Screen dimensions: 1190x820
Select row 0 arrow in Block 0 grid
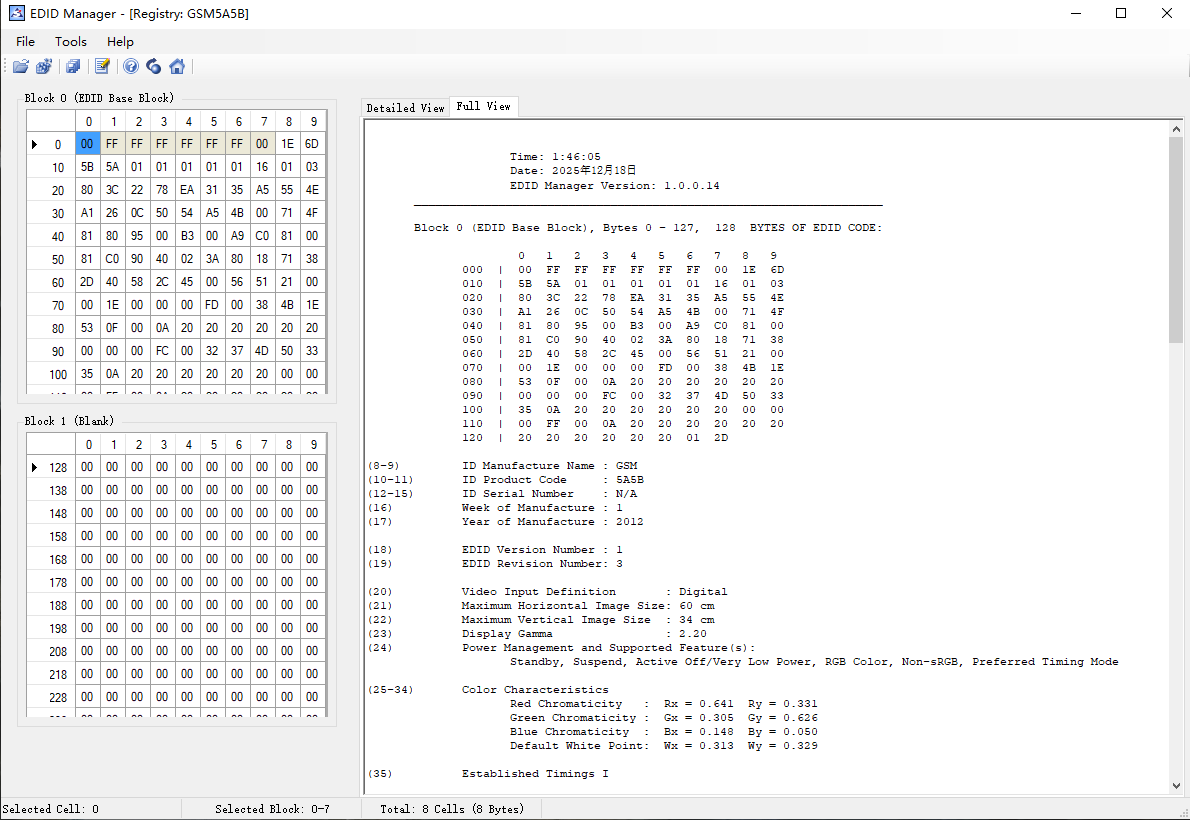point(35,144)
